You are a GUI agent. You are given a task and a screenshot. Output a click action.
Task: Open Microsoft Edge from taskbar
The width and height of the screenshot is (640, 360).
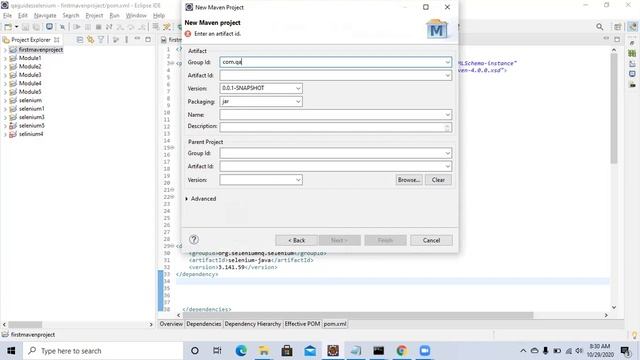coord(241,351)
